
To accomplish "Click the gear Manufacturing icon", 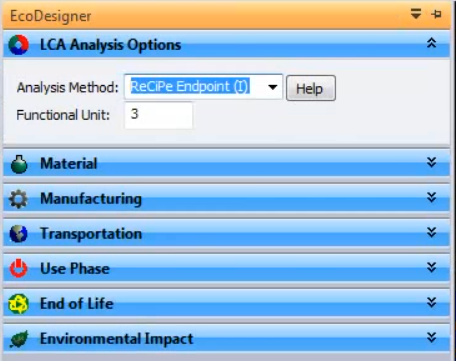I will (18, 199).
